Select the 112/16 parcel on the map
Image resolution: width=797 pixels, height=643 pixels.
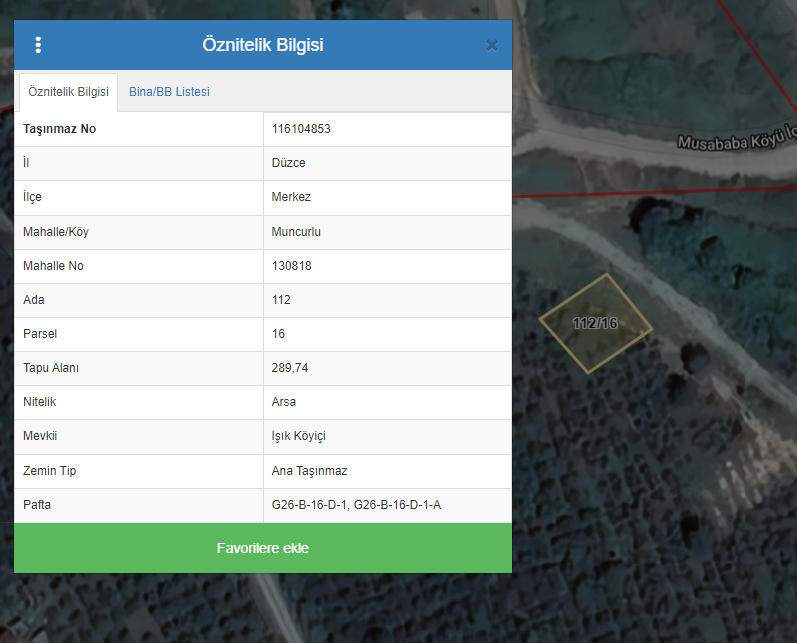(x=595, y=323)
